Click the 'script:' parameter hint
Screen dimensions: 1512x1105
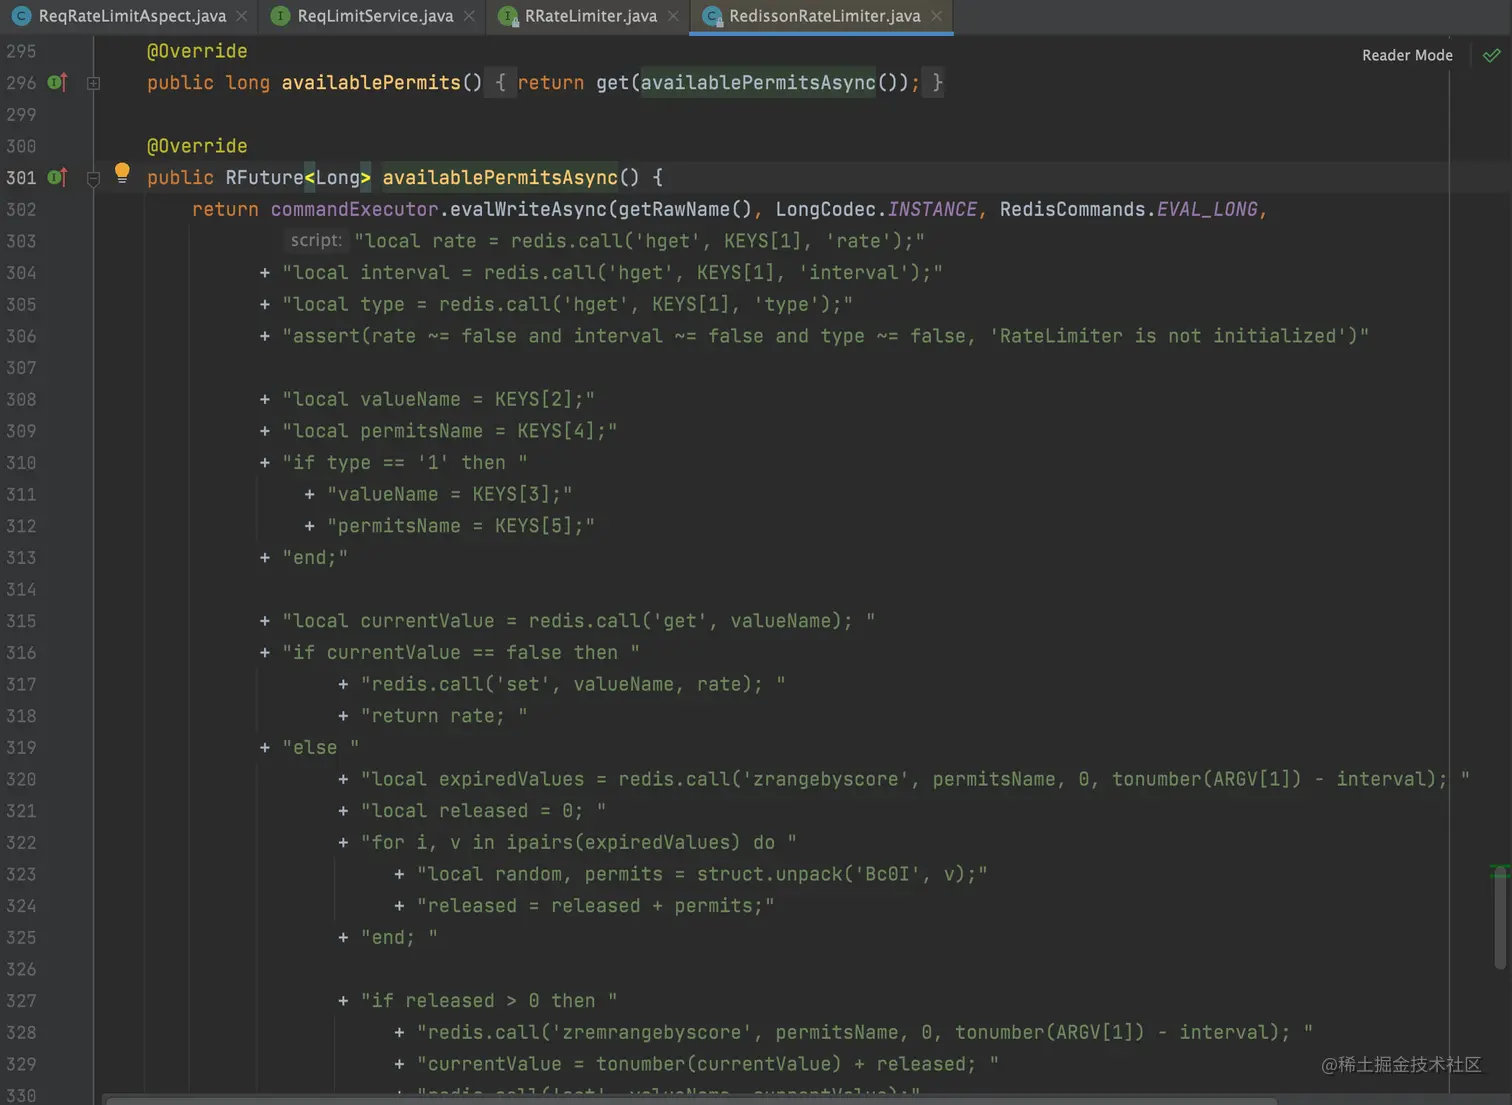click(x=315, y=240)
